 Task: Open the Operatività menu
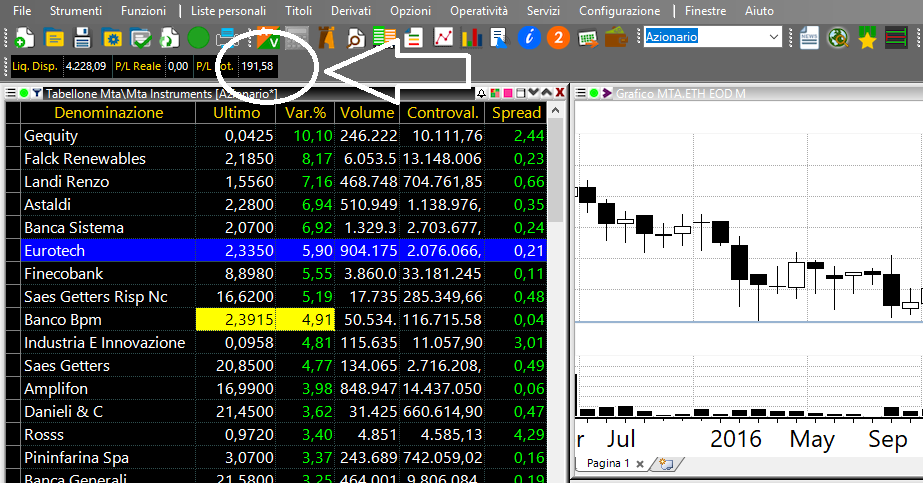tap(479, 11)
